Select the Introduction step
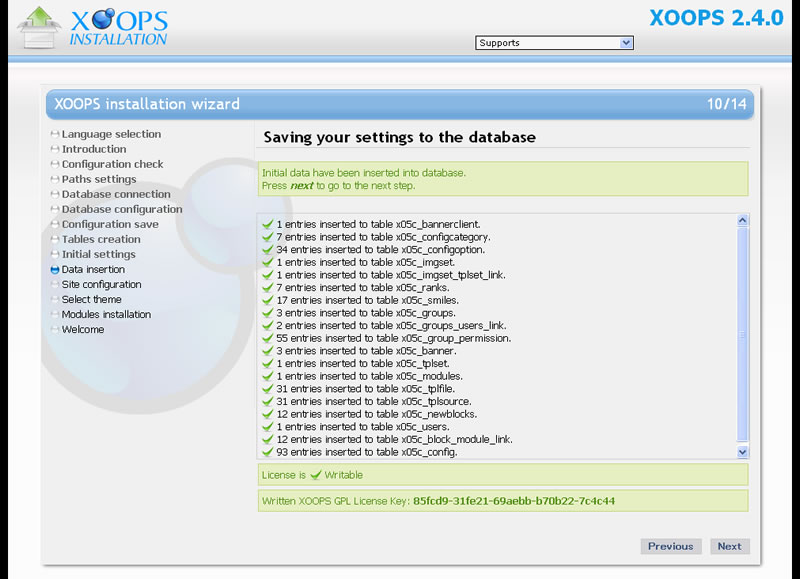Screen dimensions: 800x579 pyautogui.click(x=94, y=149)
